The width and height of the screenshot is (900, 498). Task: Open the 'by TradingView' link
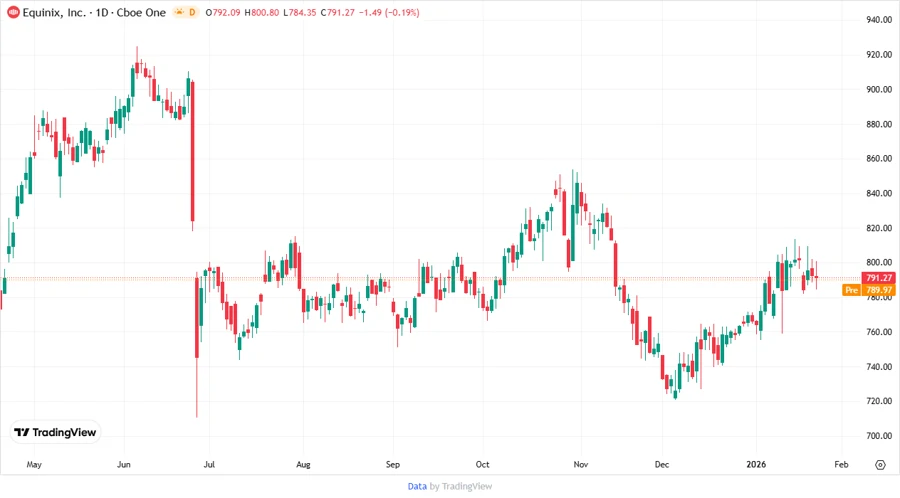pos(461,486)
